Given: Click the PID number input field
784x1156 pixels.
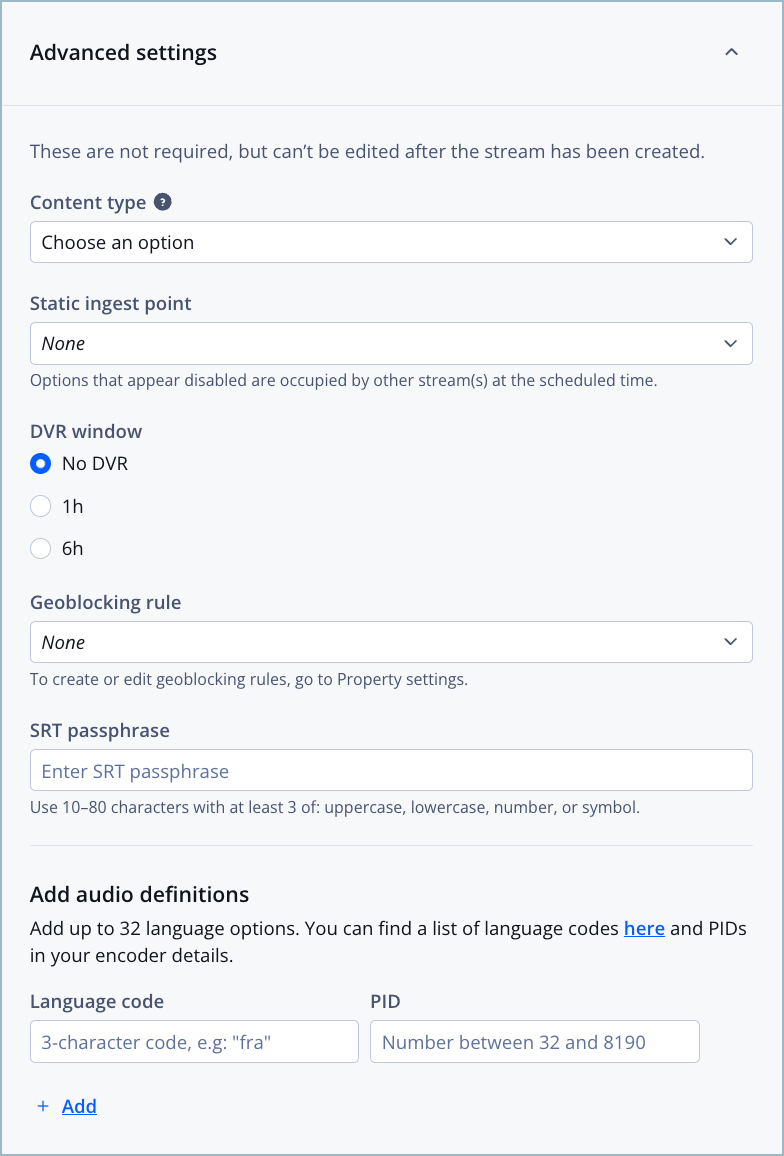Looking at the screenshot, I should tap(534, 1041).
